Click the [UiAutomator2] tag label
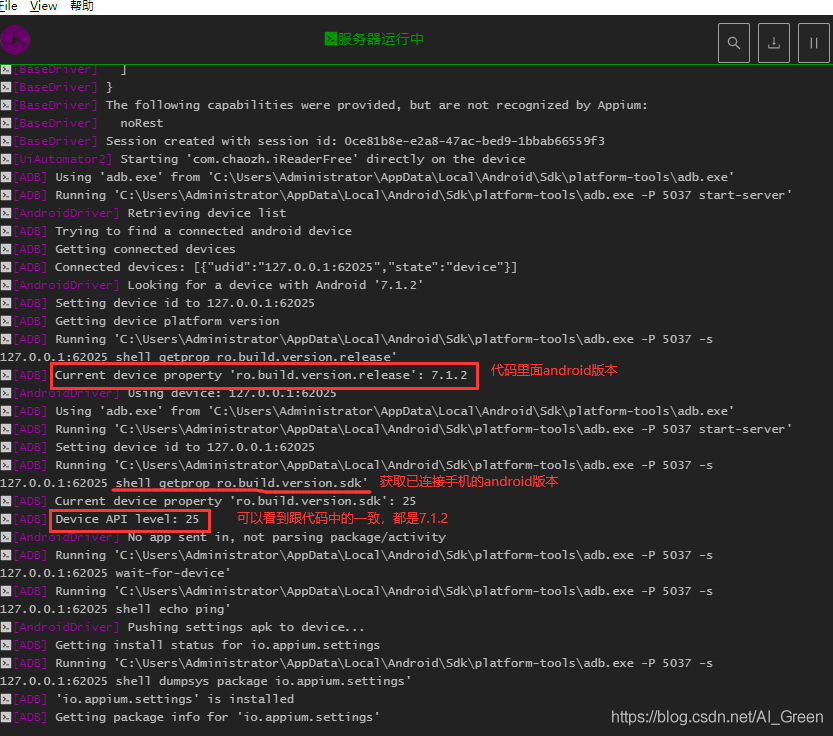This screenshot has height=736, width=833. (x=63, y=159)
